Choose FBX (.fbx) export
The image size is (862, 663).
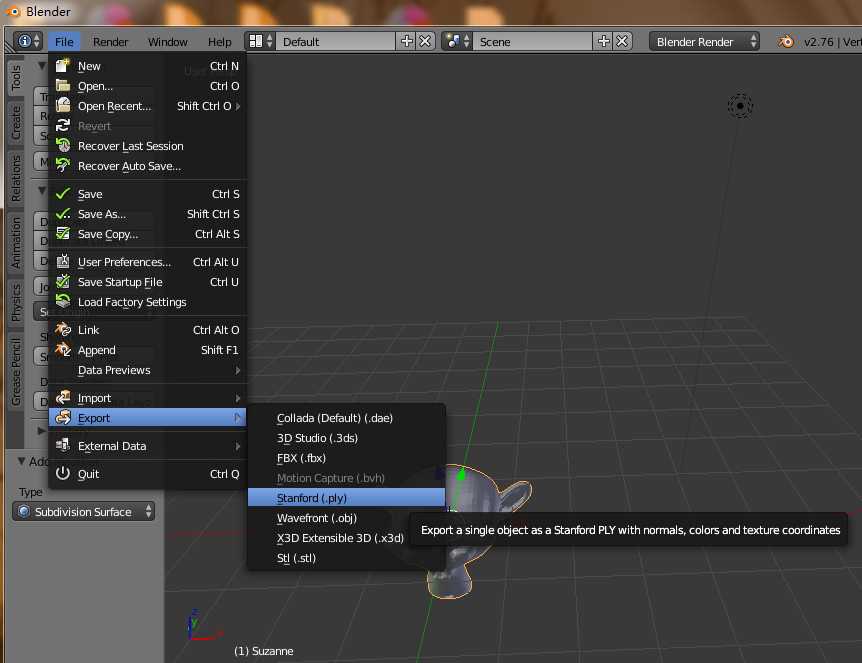click(346, 458)
